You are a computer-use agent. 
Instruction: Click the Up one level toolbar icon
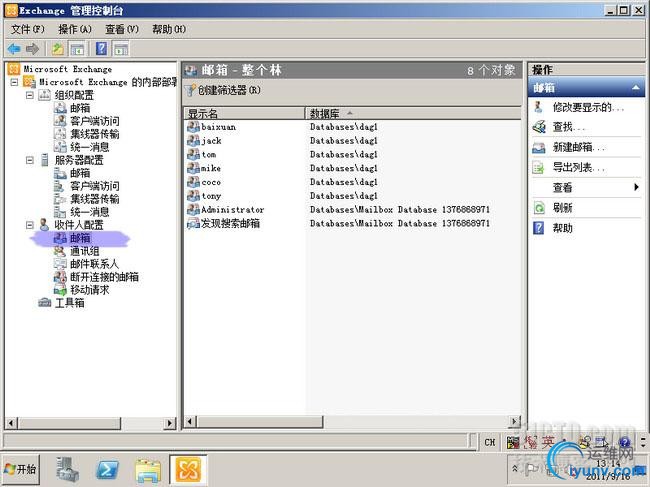click(58, 49)
